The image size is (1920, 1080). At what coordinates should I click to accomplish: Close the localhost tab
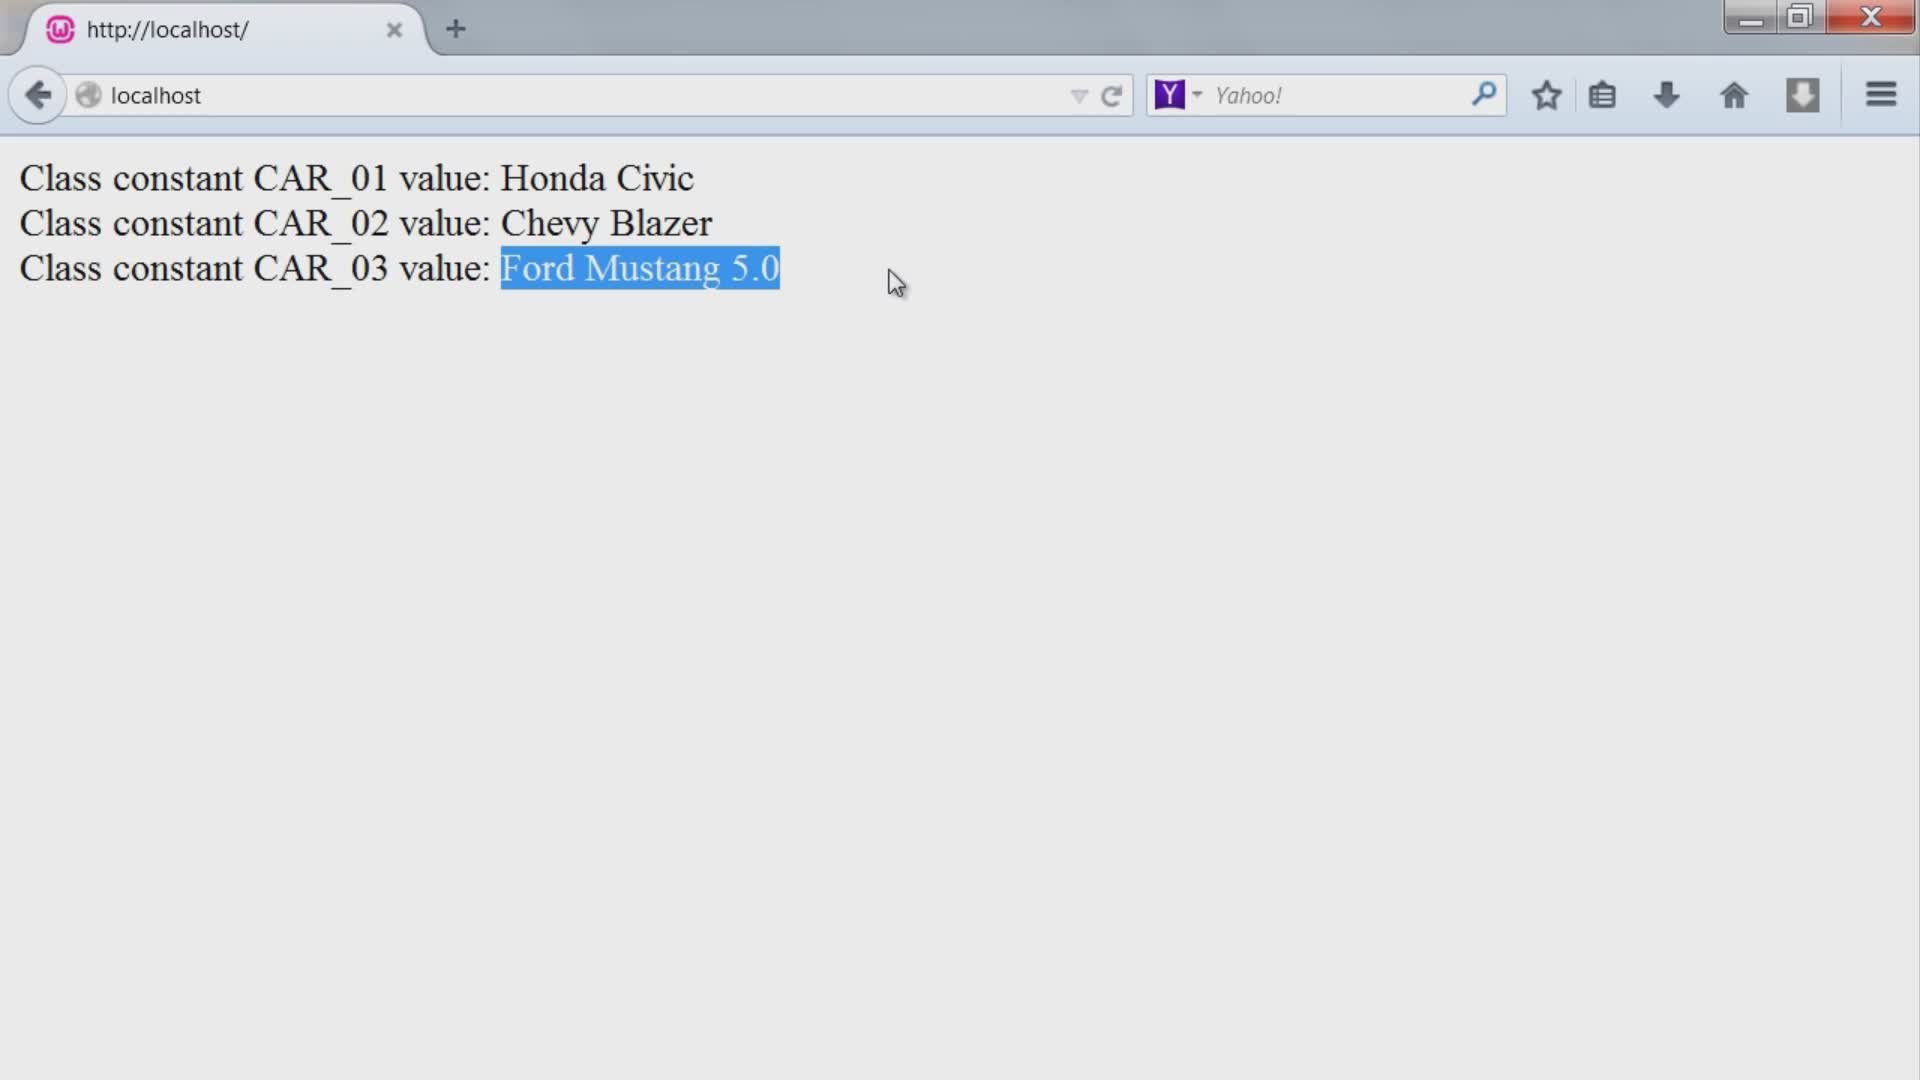coord(394,30)
